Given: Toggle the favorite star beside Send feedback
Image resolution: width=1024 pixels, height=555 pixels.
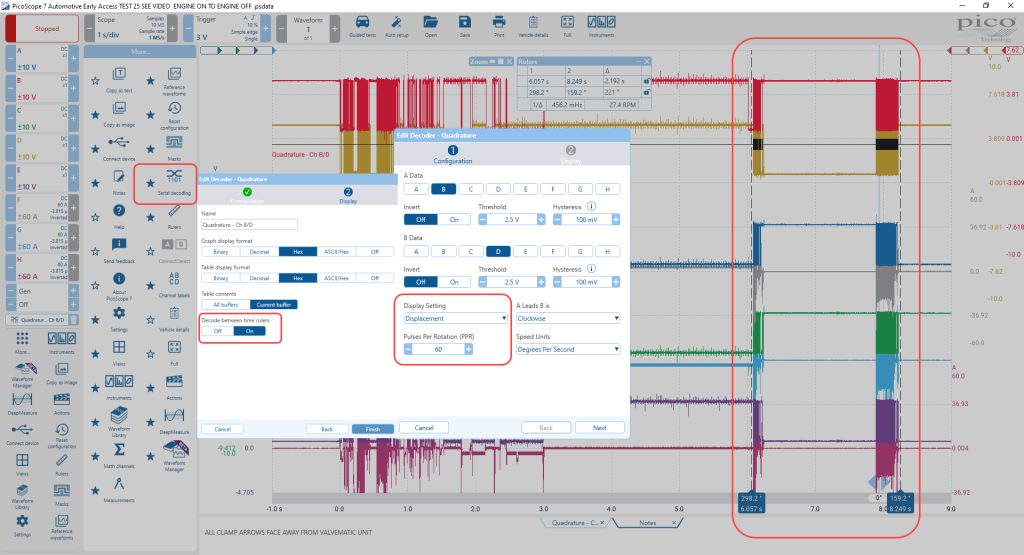Looking at the screenshot, I should [x=95, y=251].
